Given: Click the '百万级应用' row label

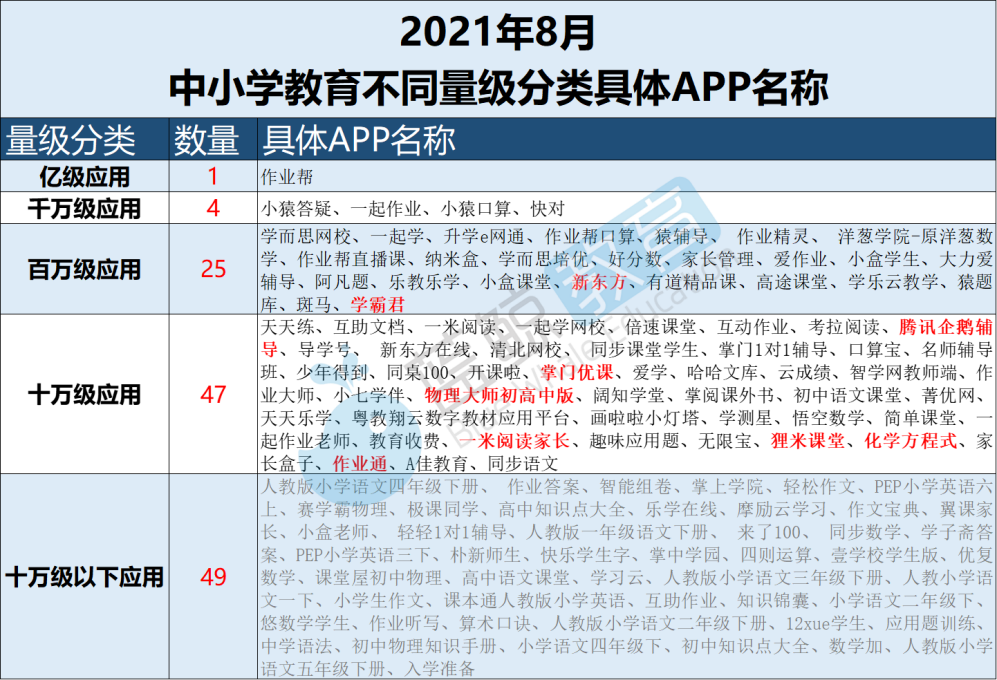Looking at the screenshot, I should click(85, 269).
